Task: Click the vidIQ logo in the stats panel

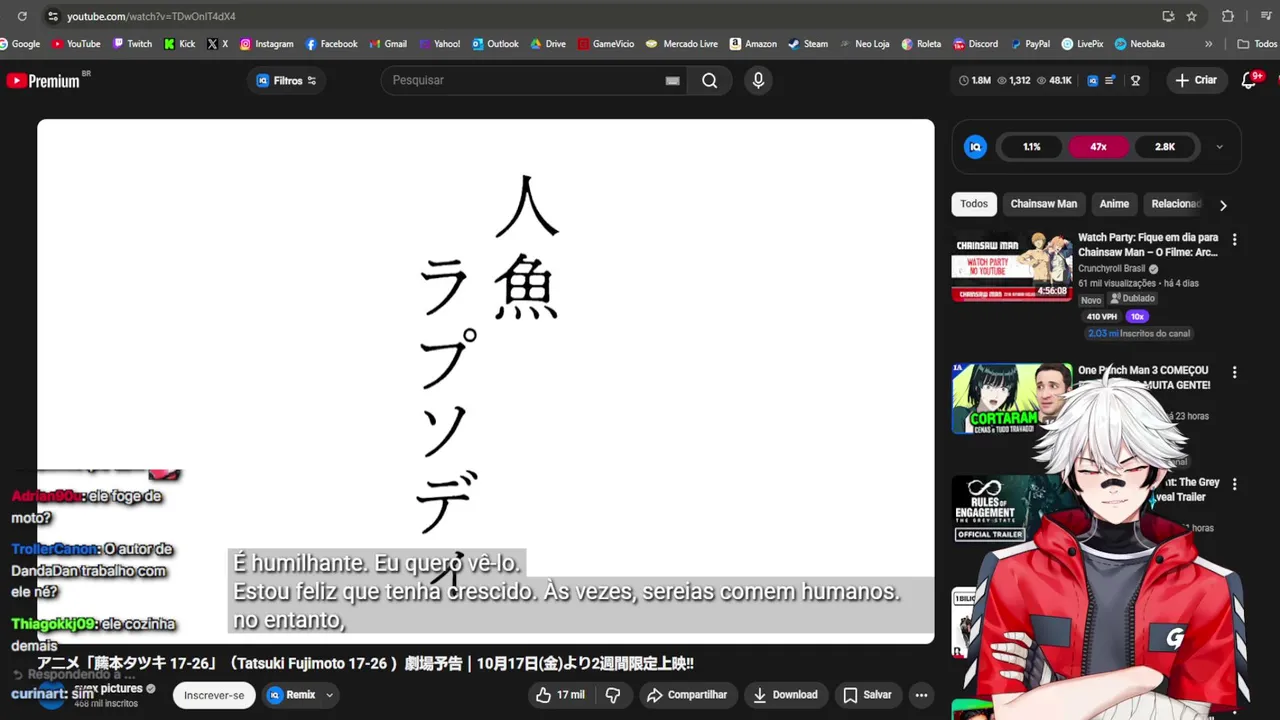Action: point(975,147)
